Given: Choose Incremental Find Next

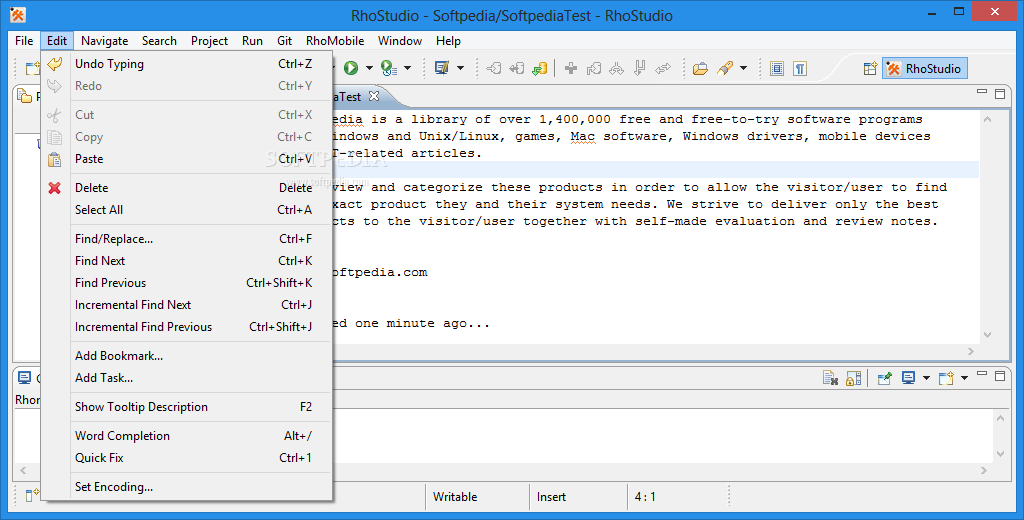Looking at the screenshot, I should click(x=187, y=304).
